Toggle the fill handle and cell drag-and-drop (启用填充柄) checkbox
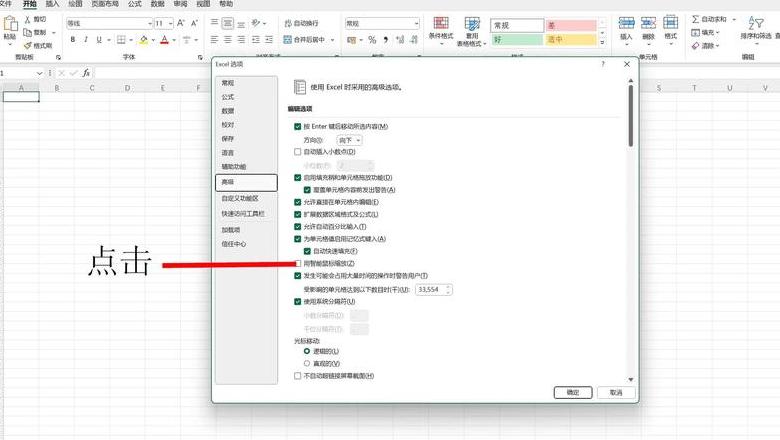780x440 pixels. (x=297, y=177)
